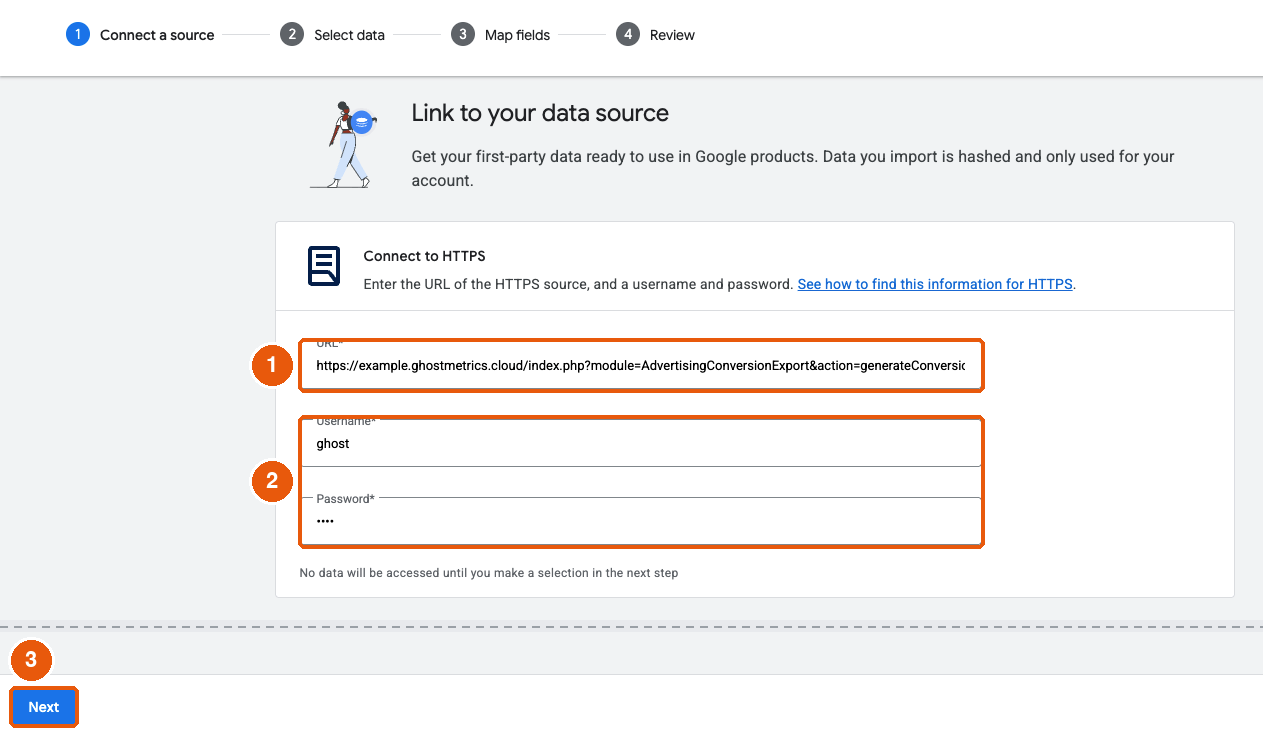Select the Password field
1263x738 pixels.
tap(641, 521)
